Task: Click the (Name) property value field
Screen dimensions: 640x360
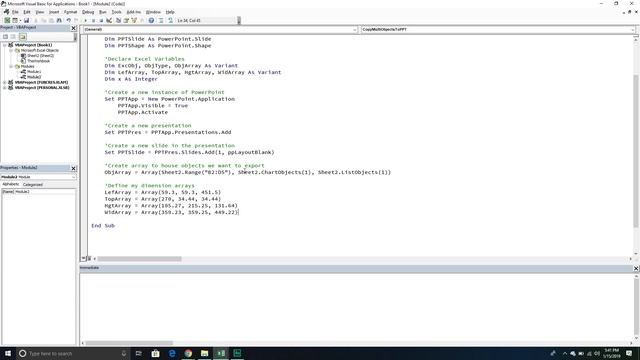Action: click(45, 191)
